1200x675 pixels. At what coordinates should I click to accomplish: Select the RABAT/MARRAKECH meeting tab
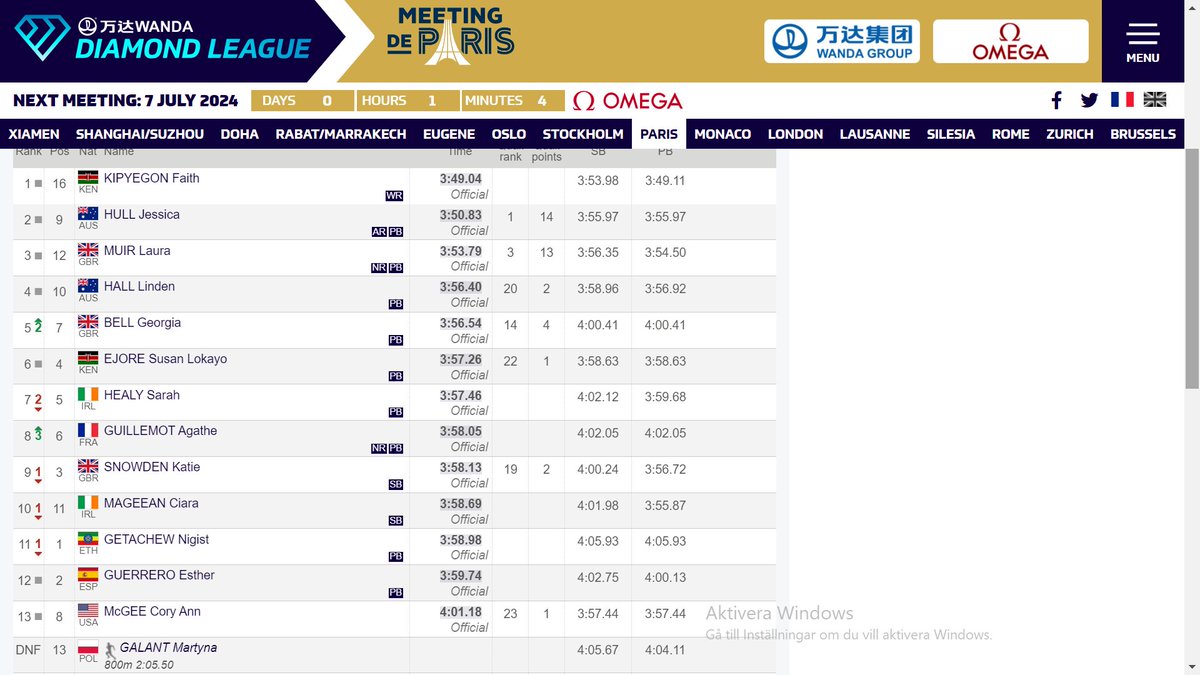click(341, 134)
